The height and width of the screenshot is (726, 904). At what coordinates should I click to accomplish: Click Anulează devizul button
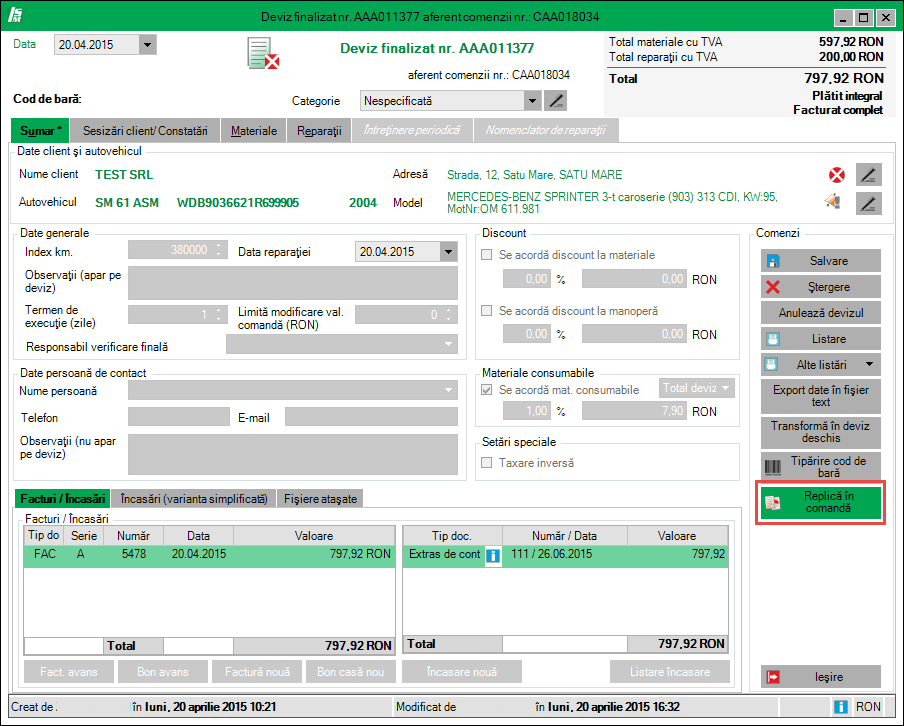(820, 313)
